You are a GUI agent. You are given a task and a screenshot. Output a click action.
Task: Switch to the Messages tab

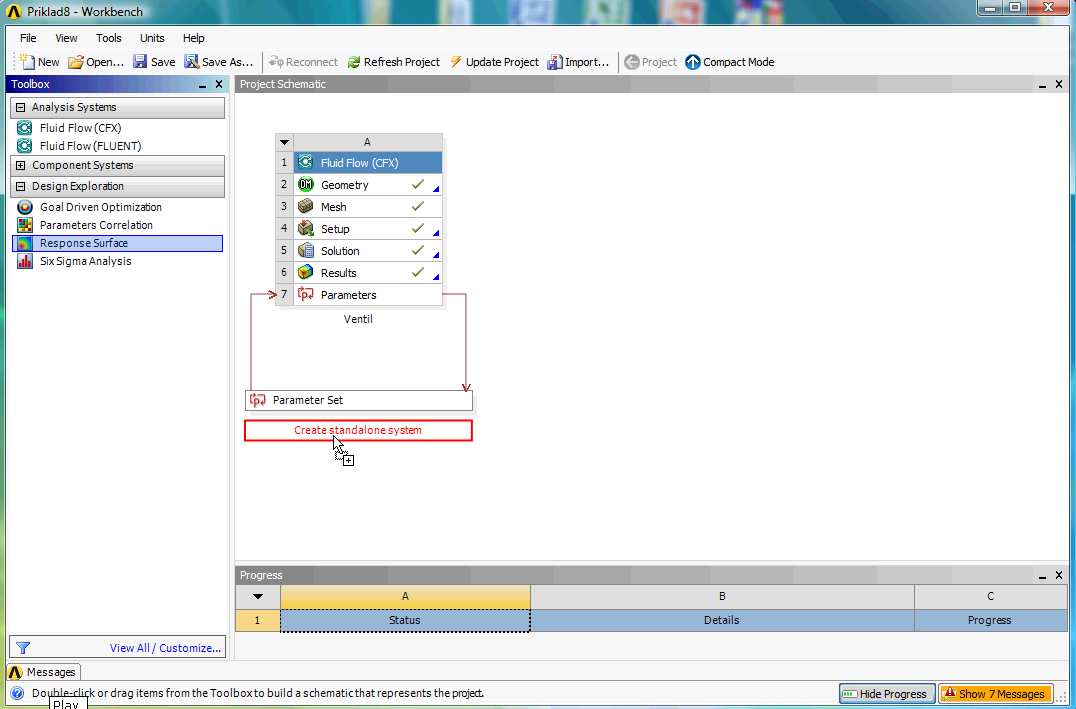tap(43, 672)
